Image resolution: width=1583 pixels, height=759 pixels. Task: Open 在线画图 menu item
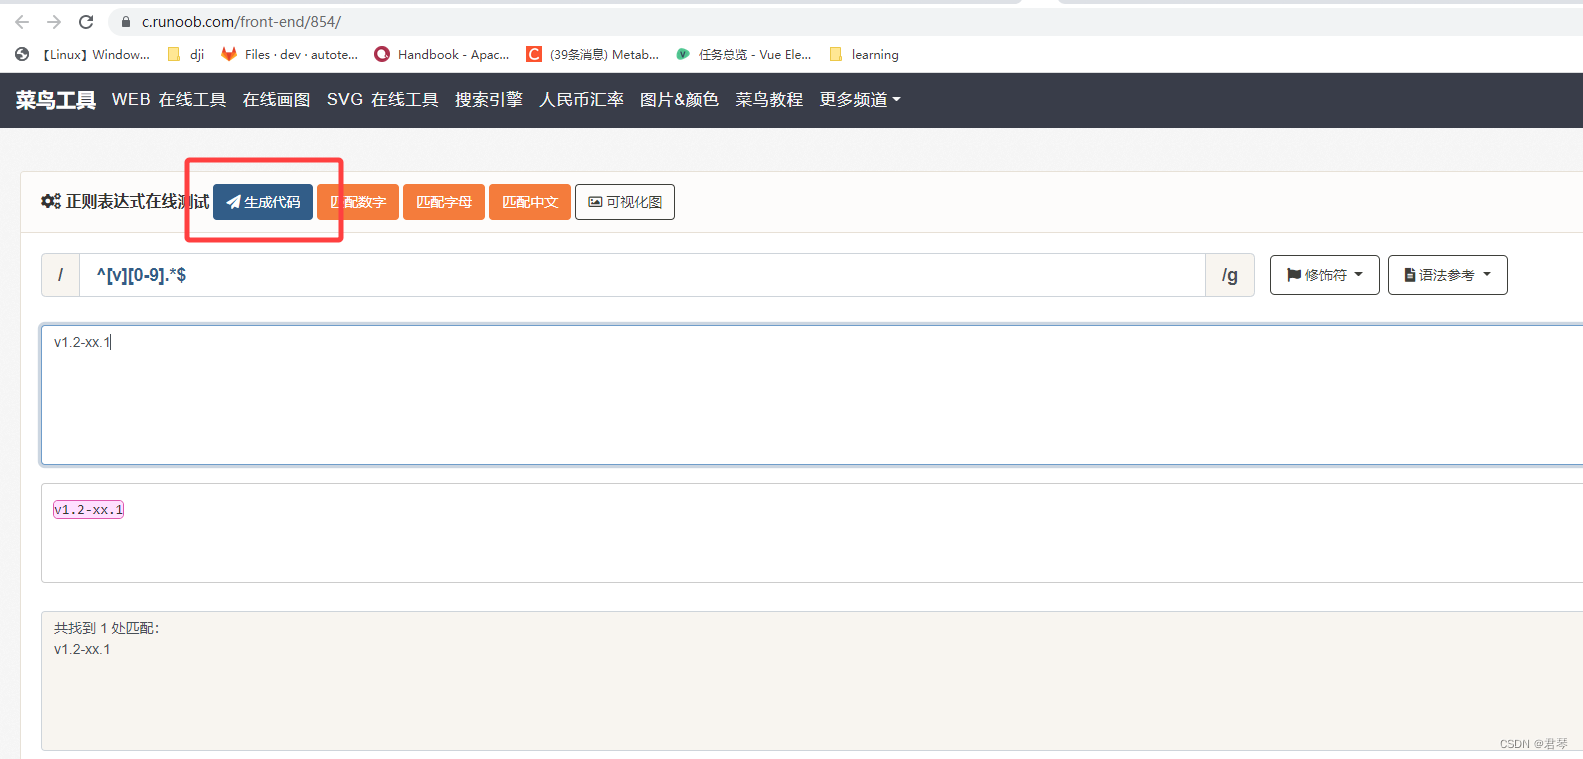tap(277, 100)
